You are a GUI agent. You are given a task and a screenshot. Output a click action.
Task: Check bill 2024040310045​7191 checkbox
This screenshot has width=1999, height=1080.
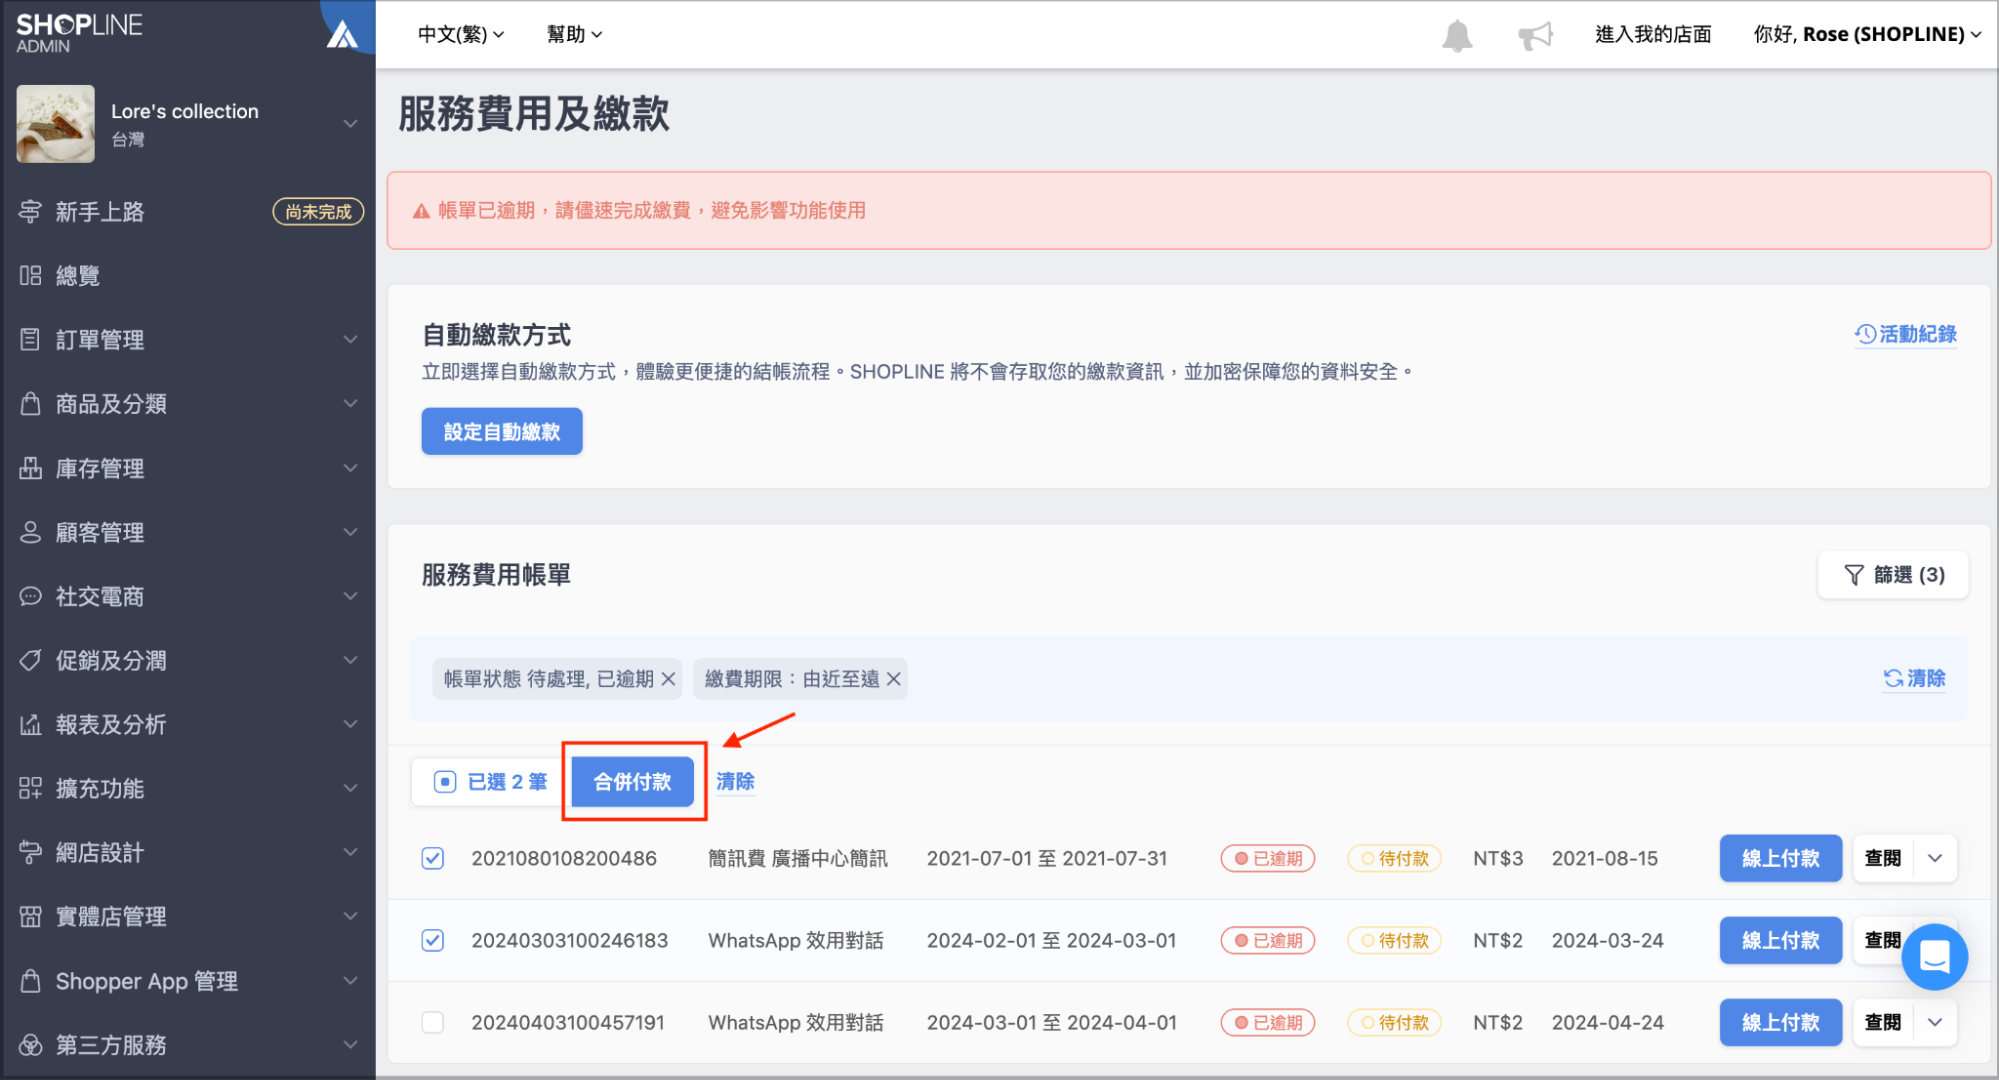(433, 1022)
